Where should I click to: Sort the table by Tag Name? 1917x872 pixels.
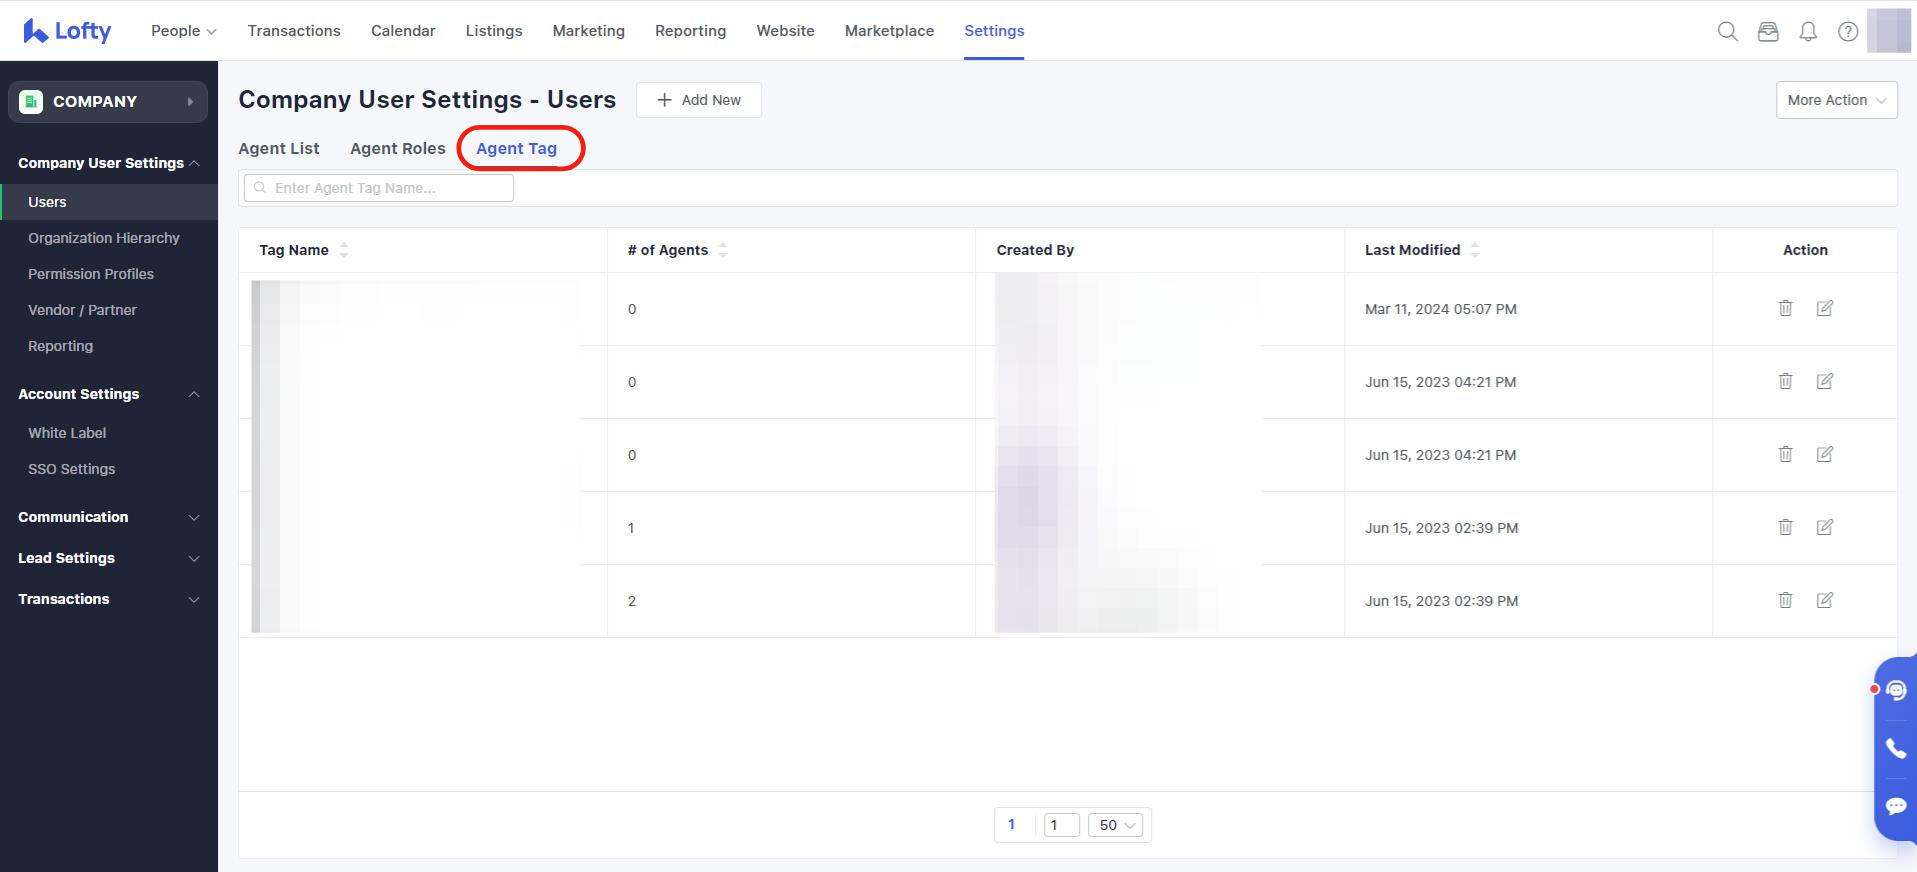click(x=344, y=250)
